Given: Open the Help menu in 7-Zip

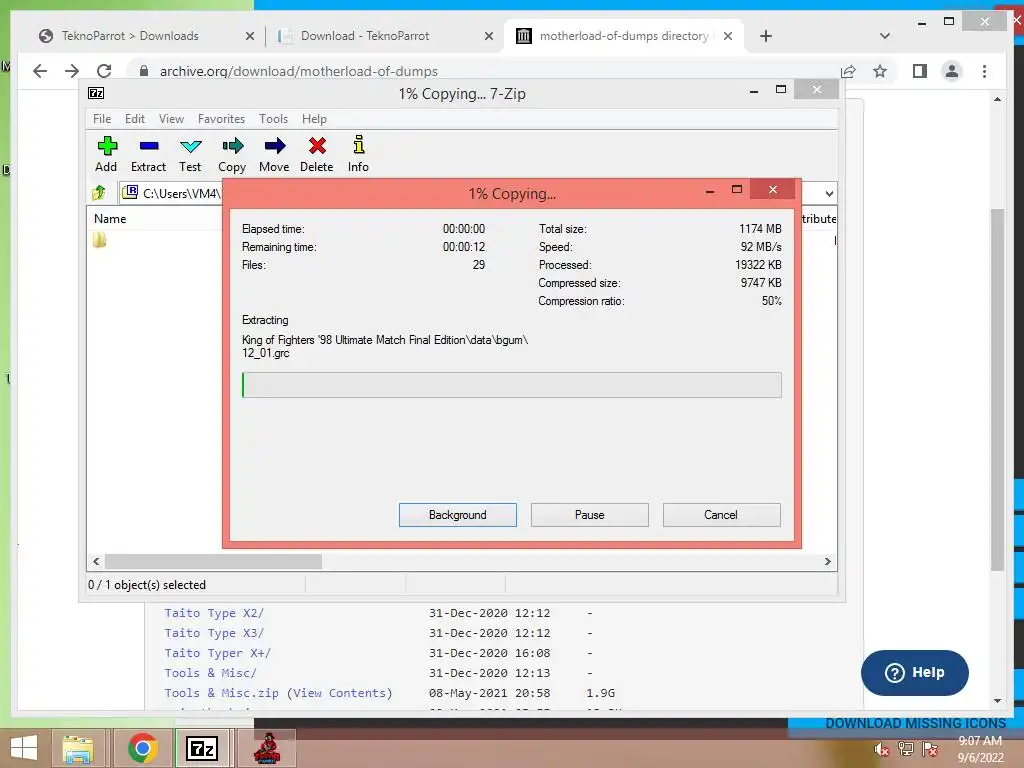Looking at the screenshot, I should click(x=314, y=119).
